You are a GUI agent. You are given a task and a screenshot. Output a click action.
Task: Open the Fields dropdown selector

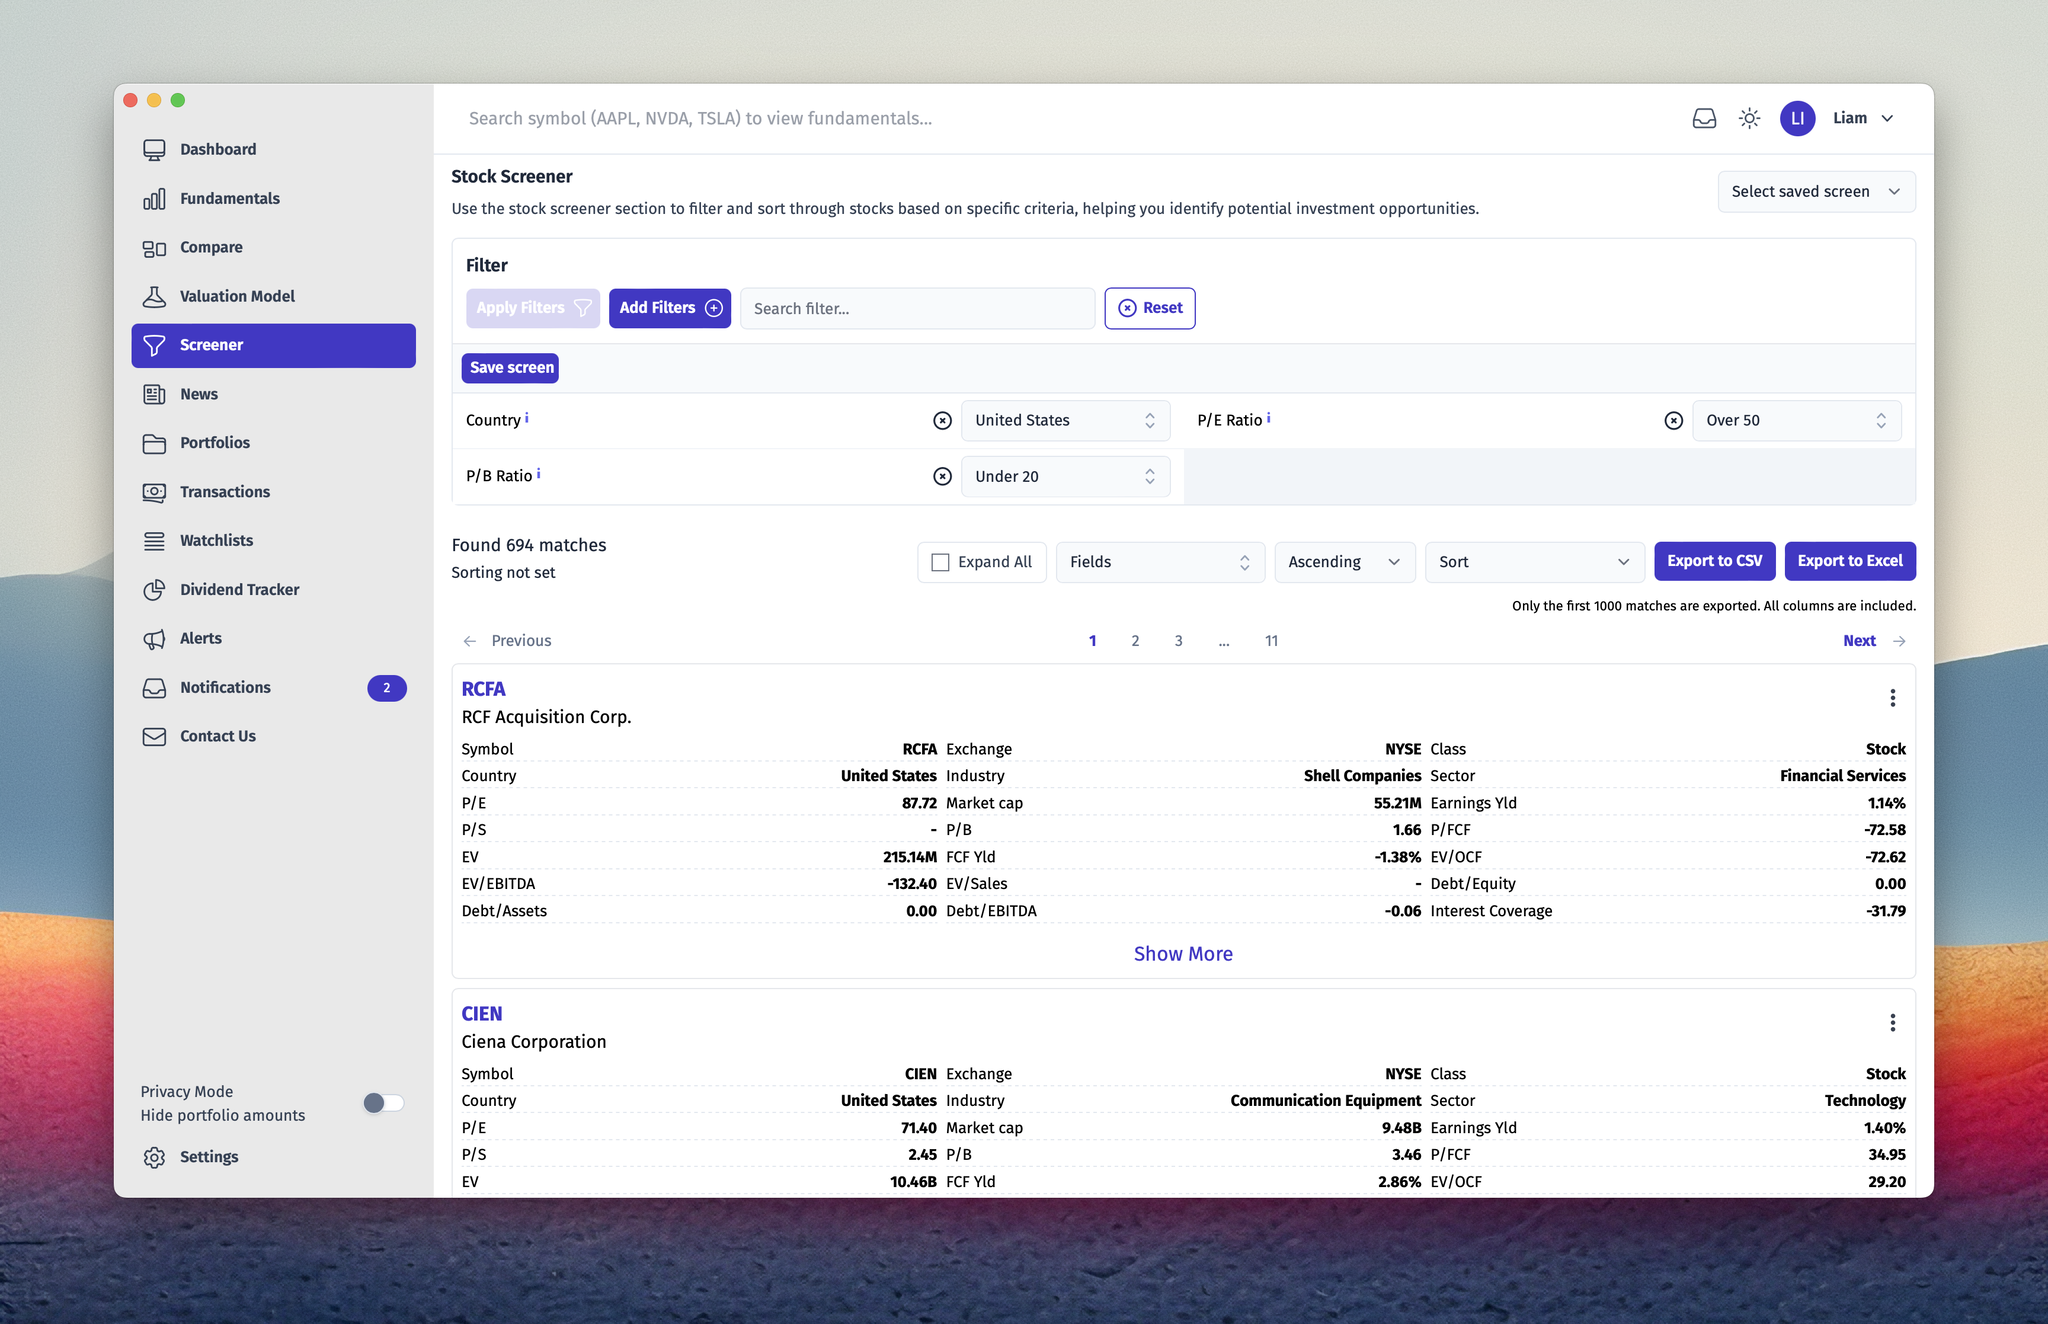1157,561
